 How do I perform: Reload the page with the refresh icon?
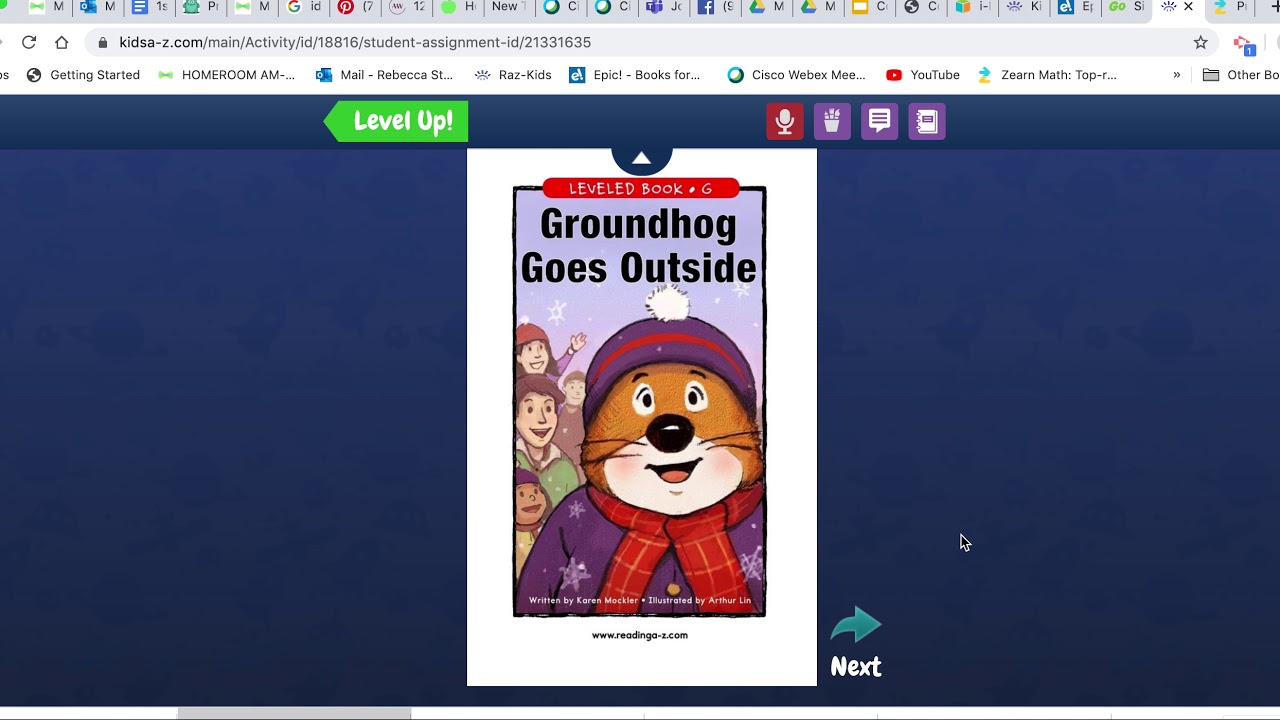[29, 42]
